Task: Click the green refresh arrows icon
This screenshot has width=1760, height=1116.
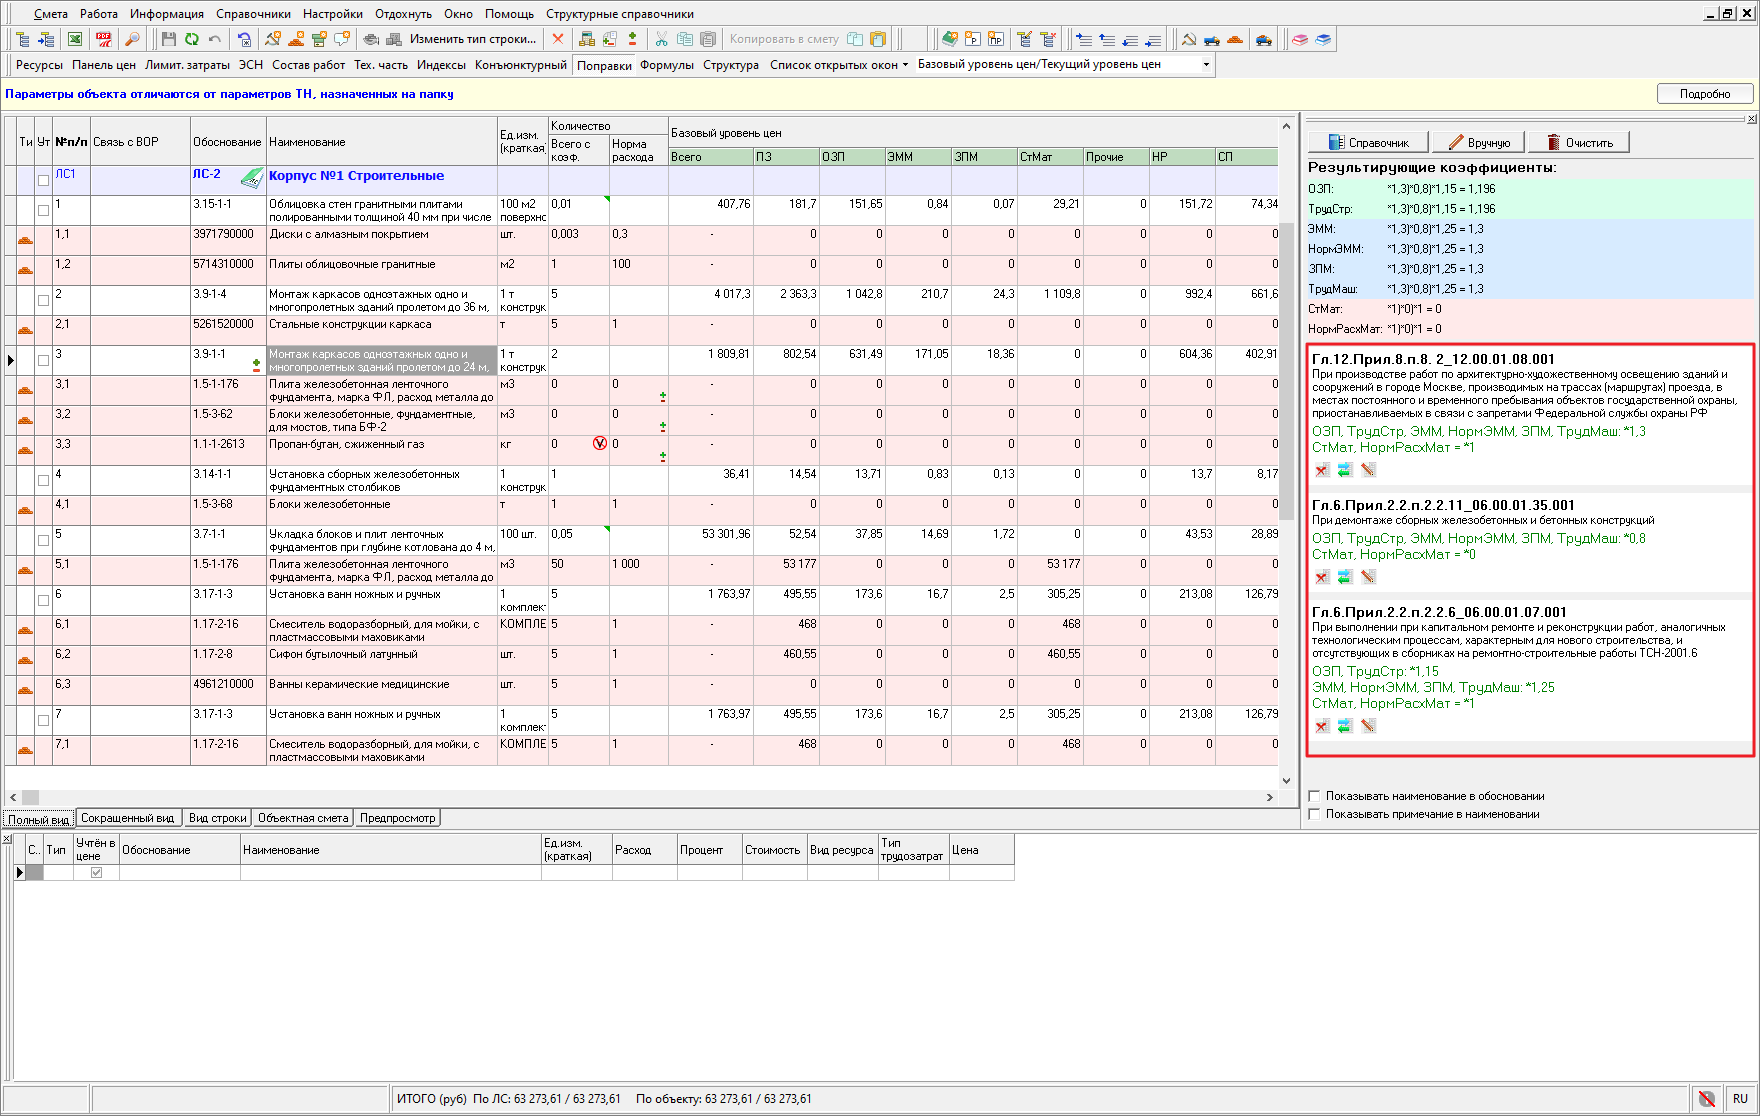Action: coord(191,39)
